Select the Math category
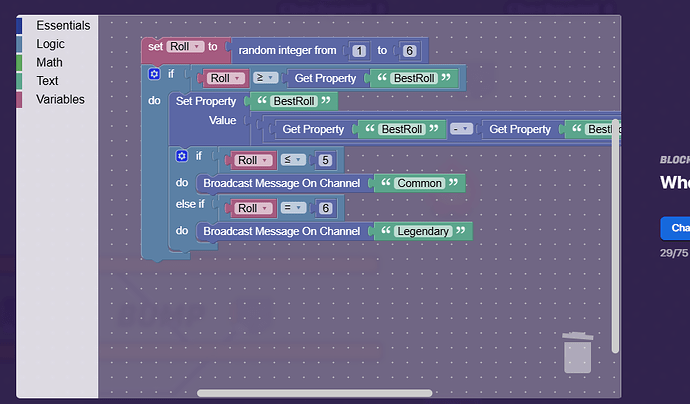 pyautogui.click(x=49, y=62)
